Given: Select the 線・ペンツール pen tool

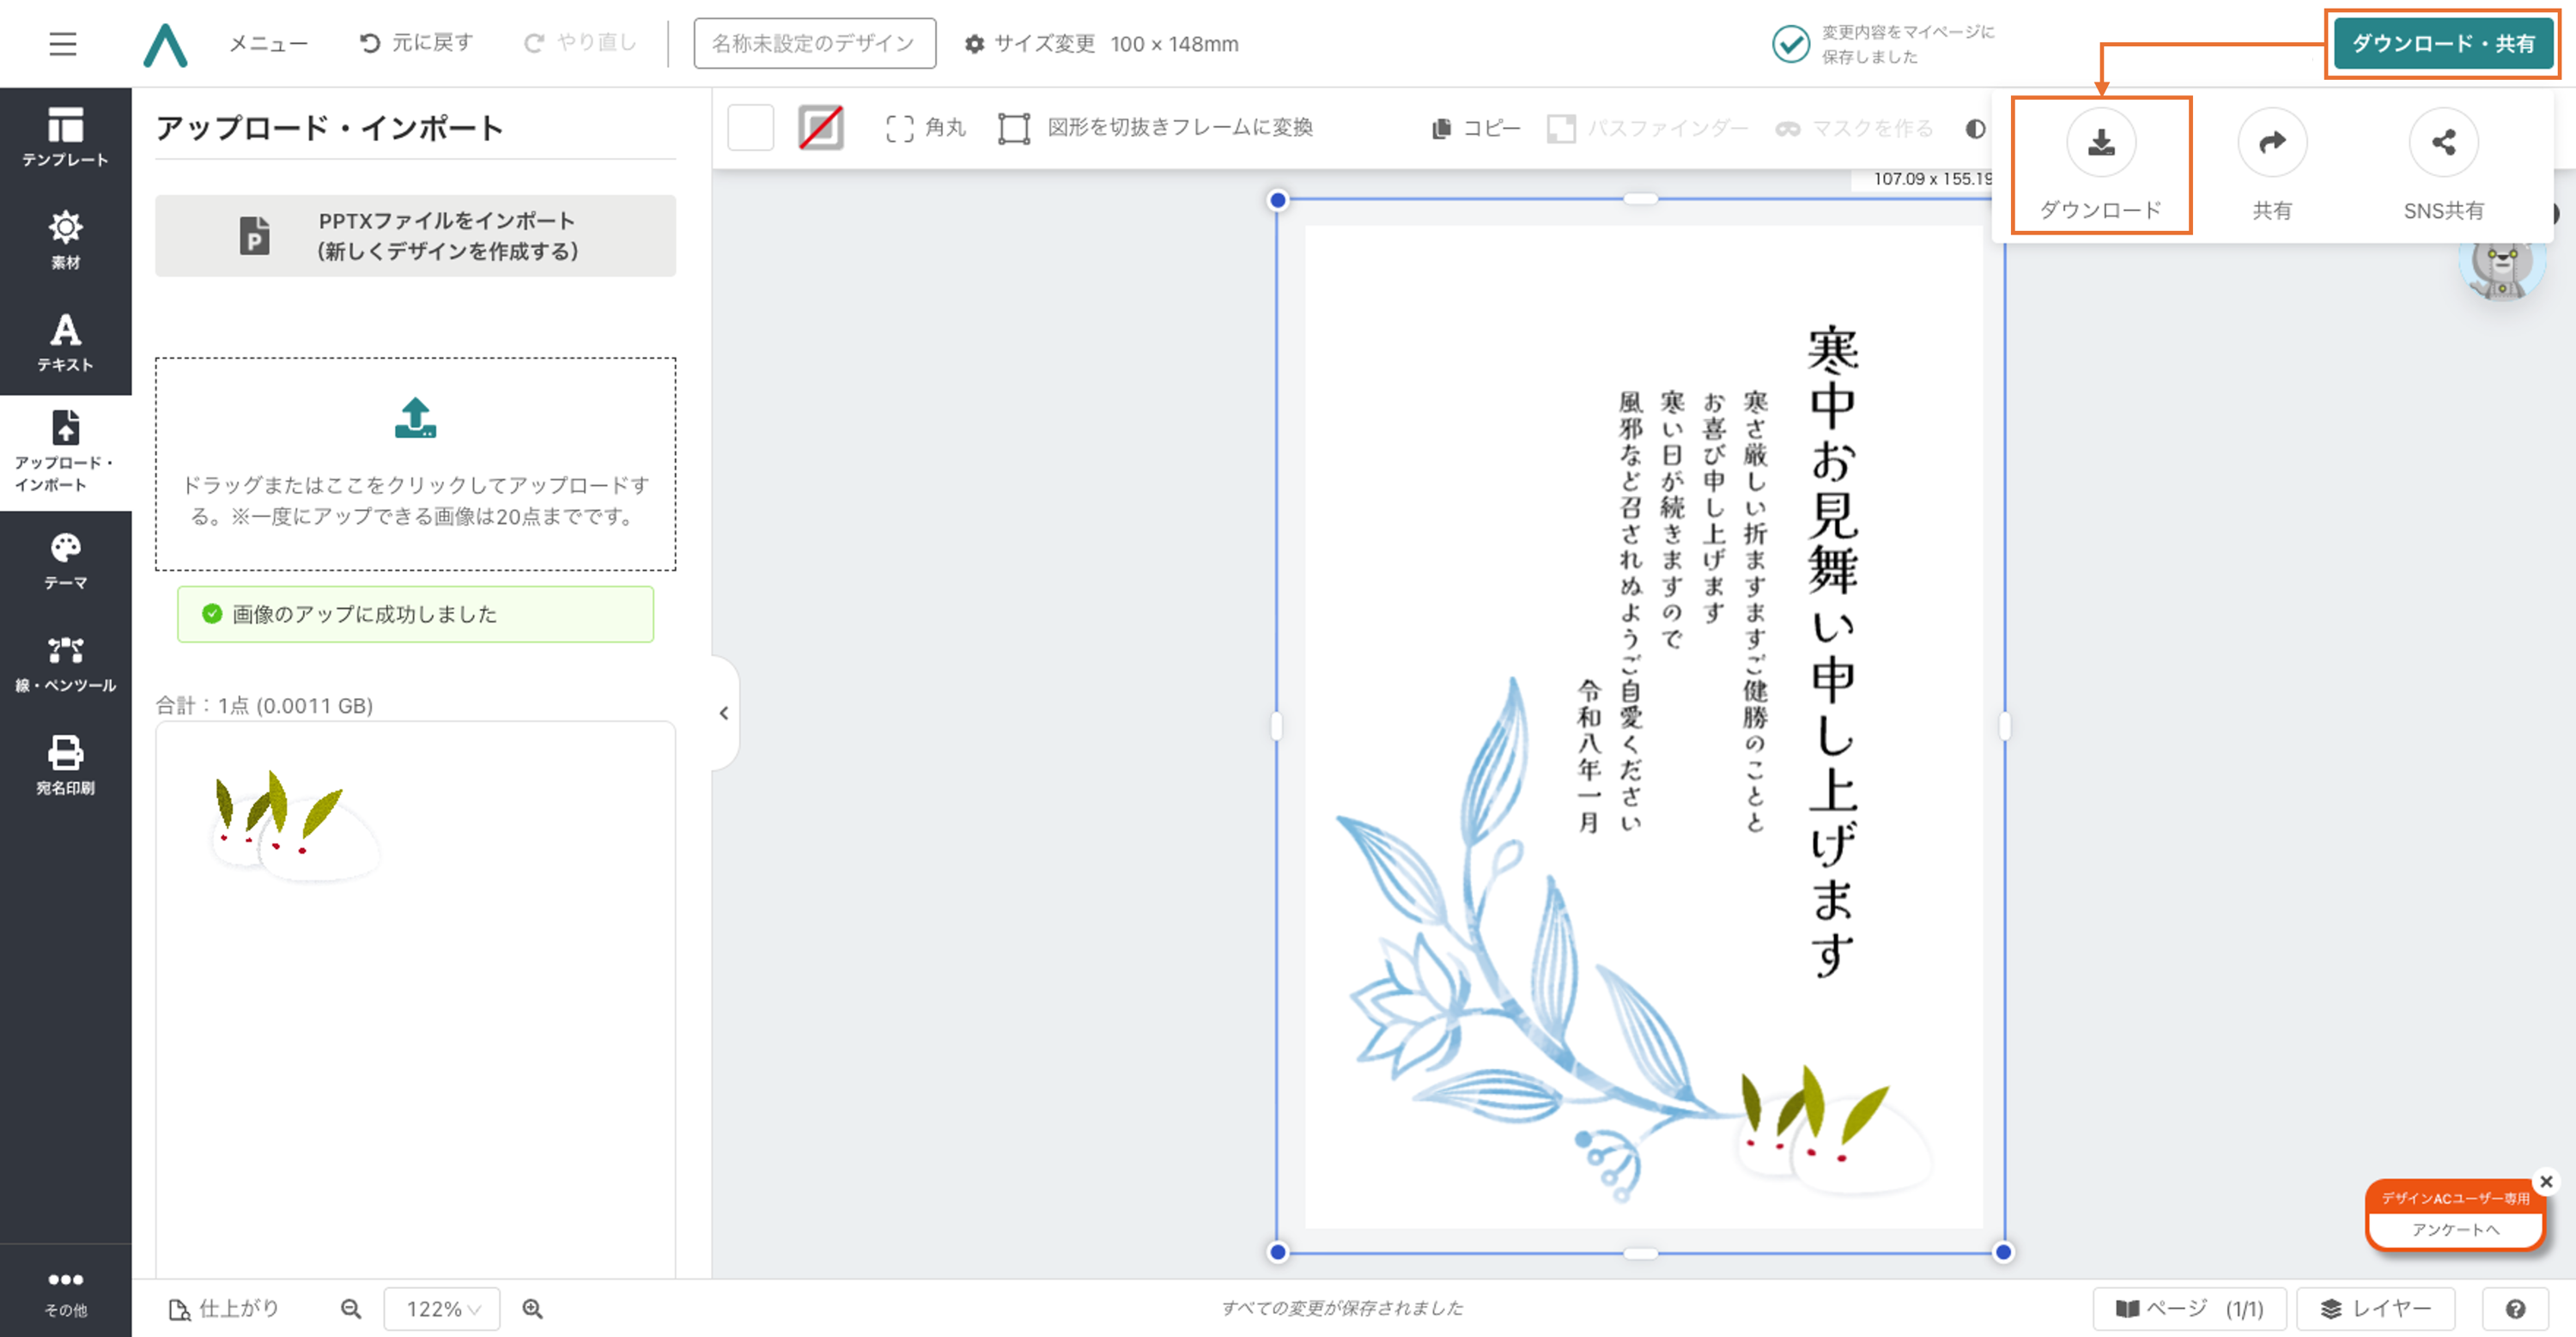Looking at the screenshot, I should [65, 664].
